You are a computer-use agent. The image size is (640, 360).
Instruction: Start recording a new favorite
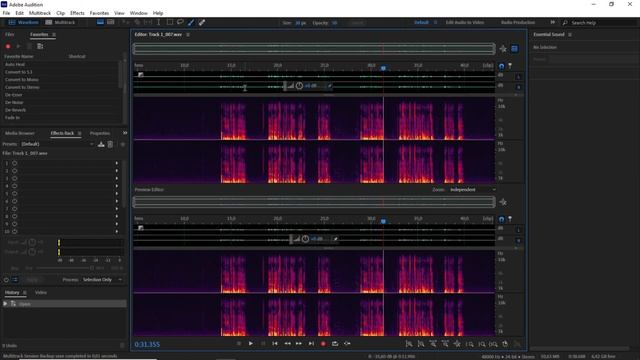[8, 46]
